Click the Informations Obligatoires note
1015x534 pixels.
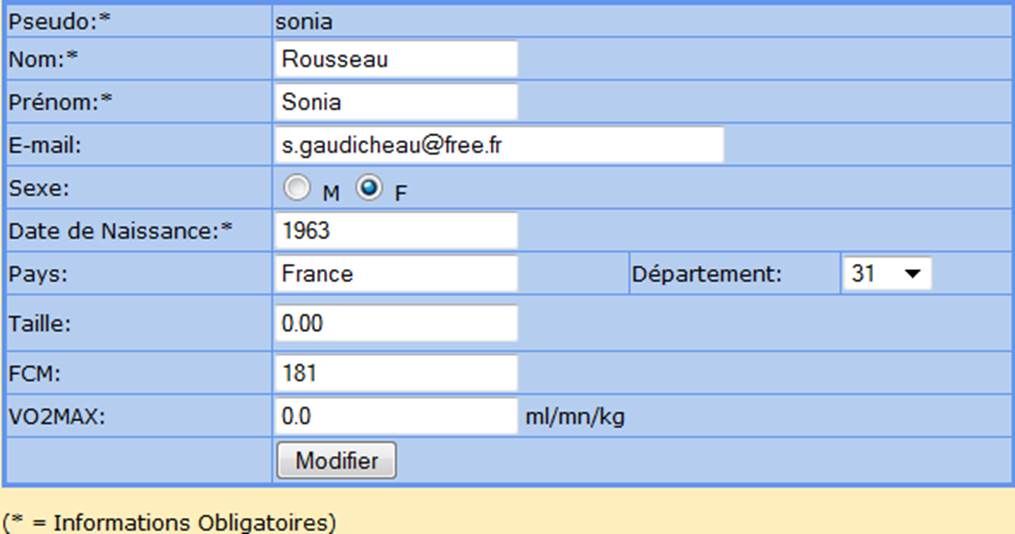point(169,522)
